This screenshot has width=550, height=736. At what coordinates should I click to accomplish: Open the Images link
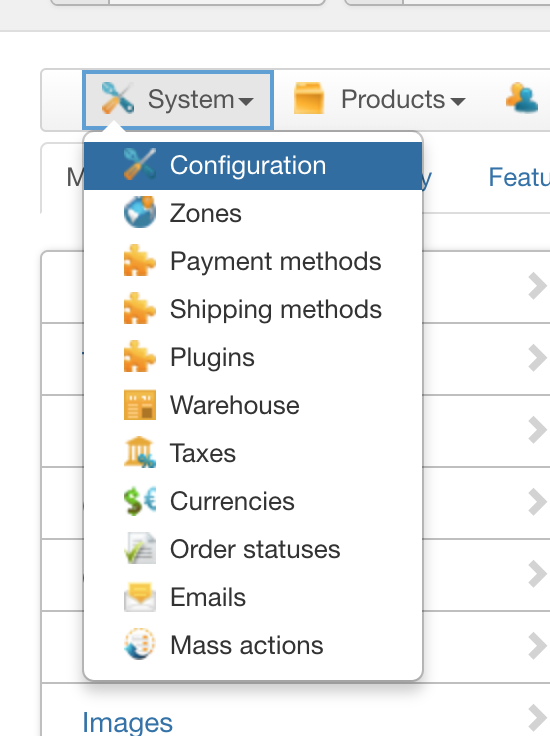coord(127,722)
